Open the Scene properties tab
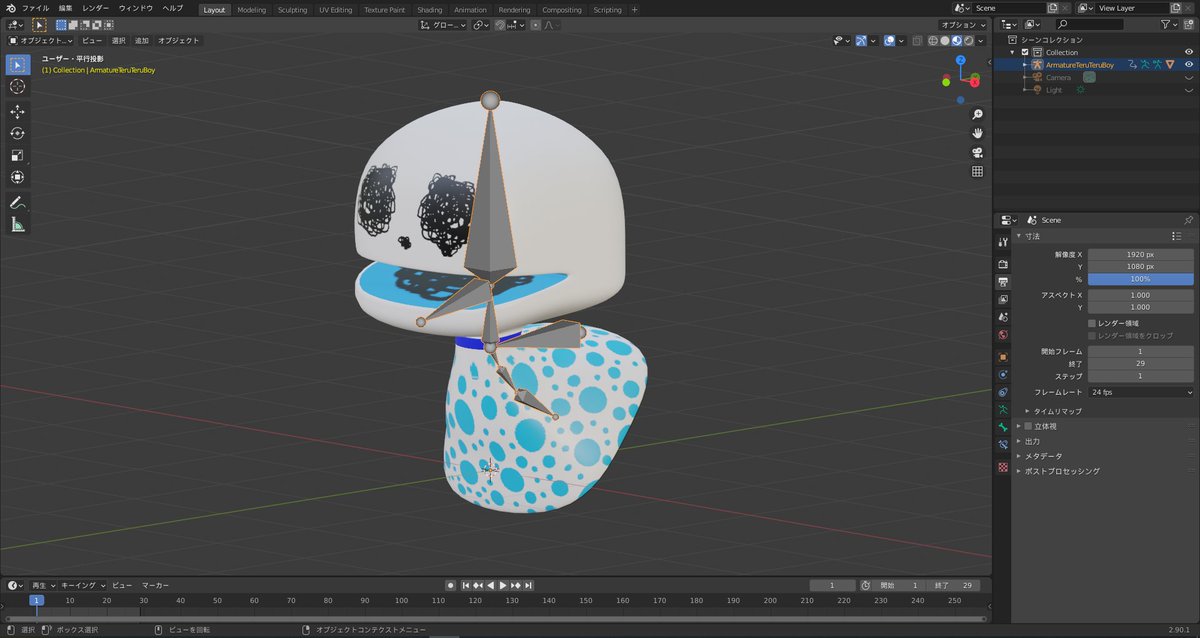1200x638 pixels. (x=1003, y=317)
